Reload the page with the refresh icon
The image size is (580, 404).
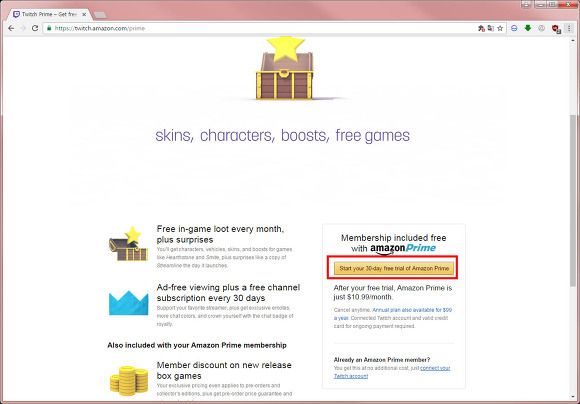click(35, 28)
